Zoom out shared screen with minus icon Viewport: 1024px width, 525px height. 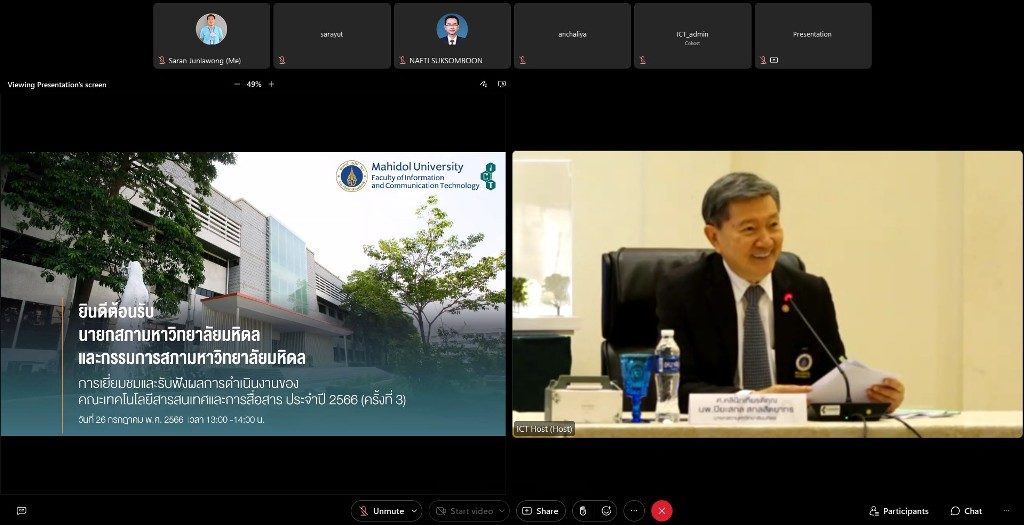click(237, 84)
